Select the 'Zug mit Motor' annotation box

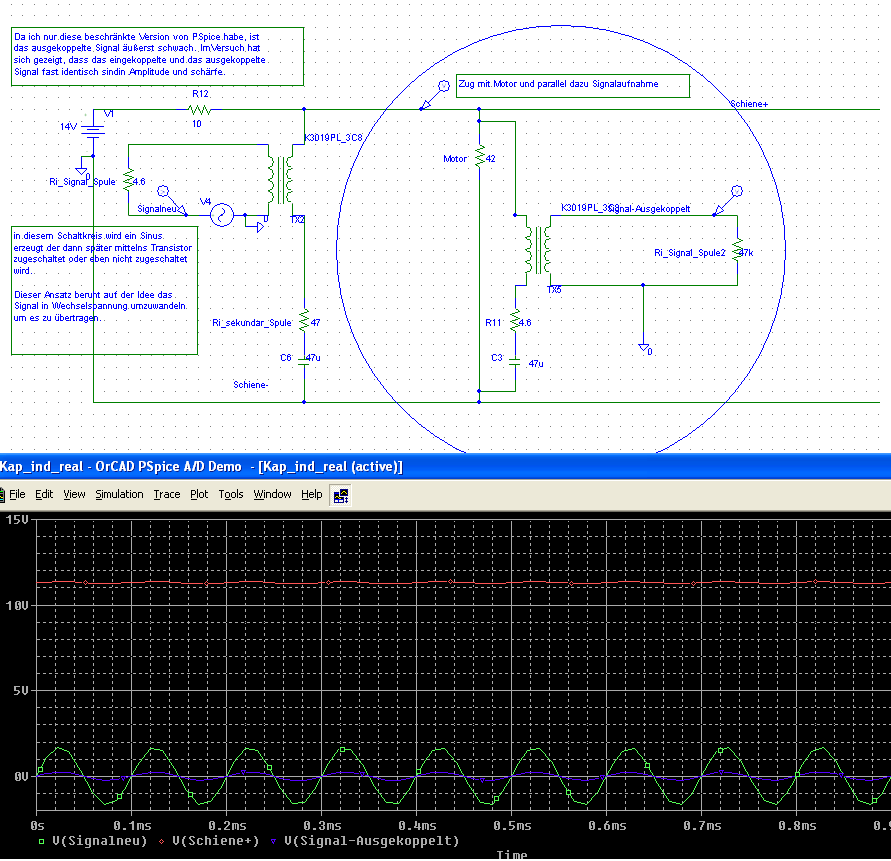pyautogui.click(x=573, y=85)
